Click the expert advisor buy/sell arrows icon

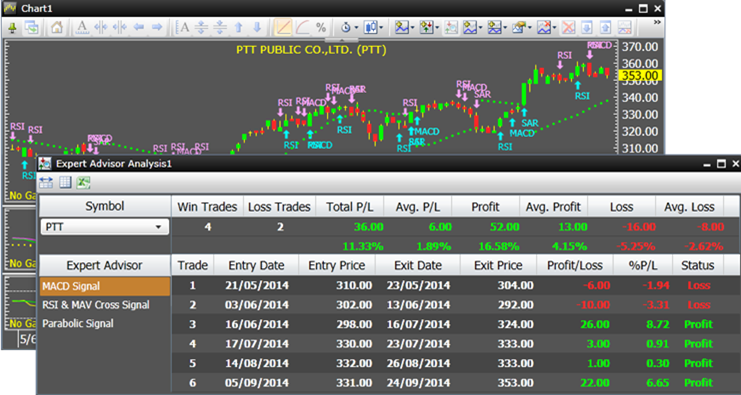click(427, 27)
